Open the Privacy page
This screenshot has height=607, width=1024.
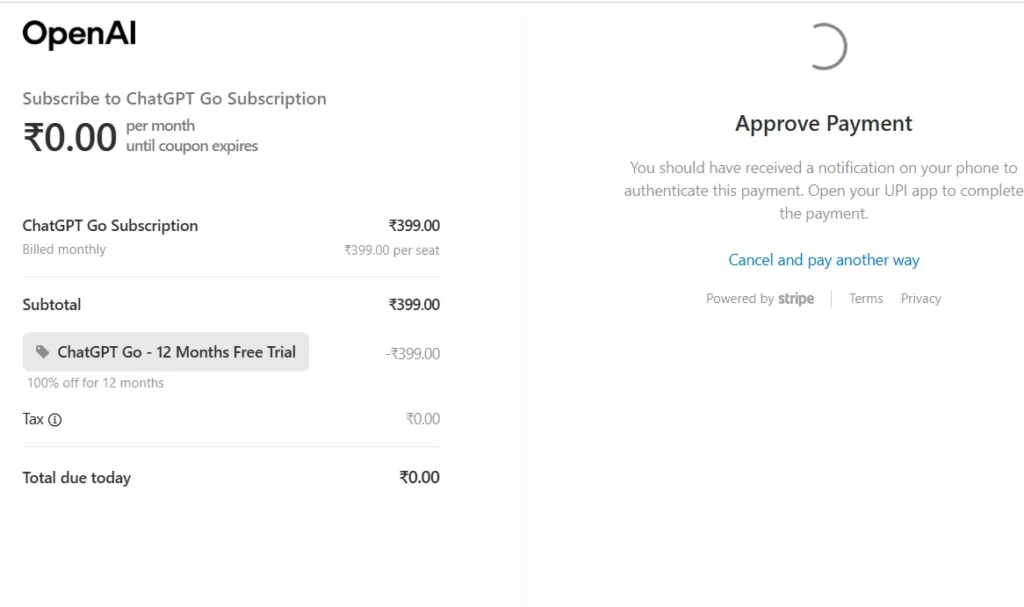point(920,298)
